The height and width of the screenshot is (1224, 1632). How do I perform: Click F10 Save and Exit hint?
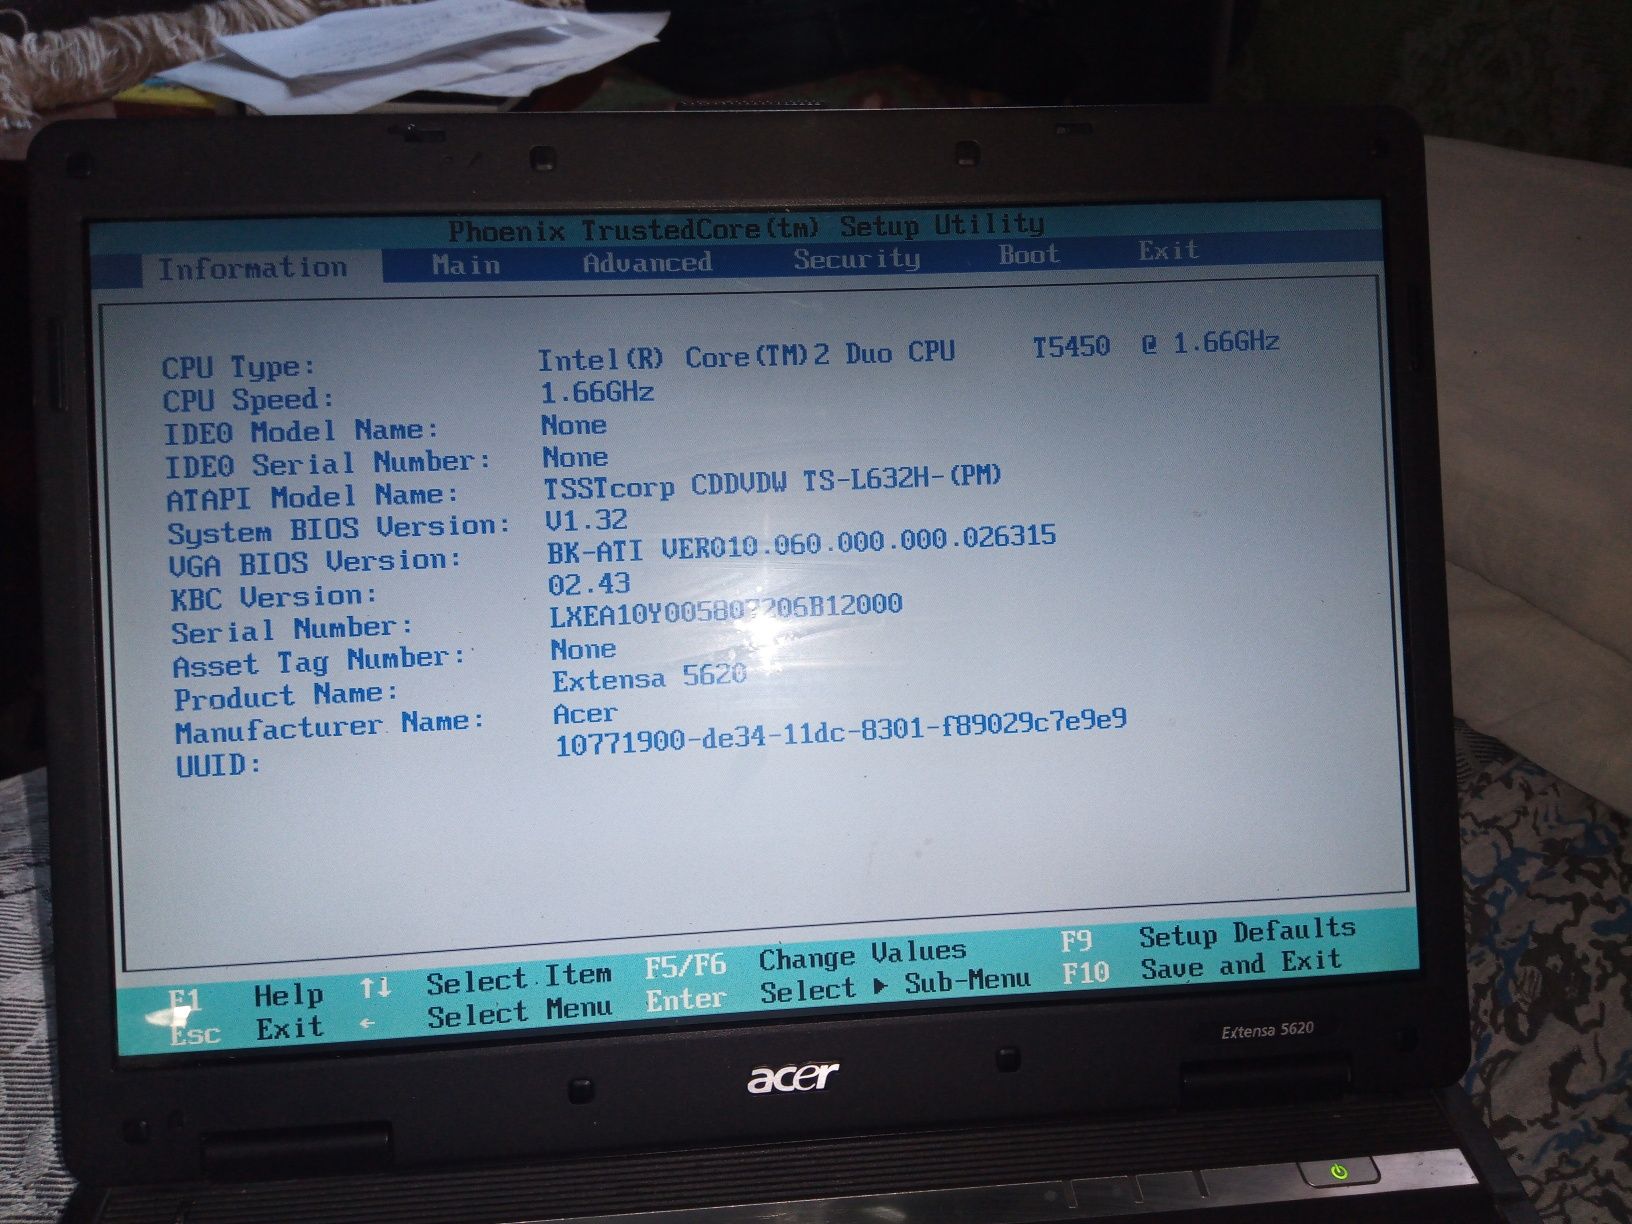[x=1202, y=968]
